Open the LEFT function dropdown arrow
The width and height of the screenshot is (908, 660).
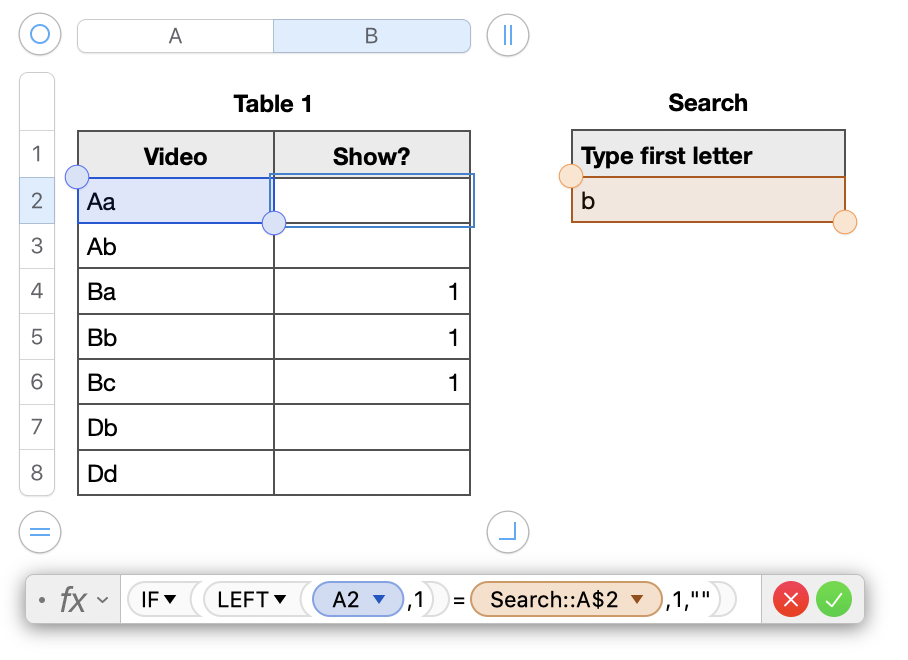click(x=280, y=600)
